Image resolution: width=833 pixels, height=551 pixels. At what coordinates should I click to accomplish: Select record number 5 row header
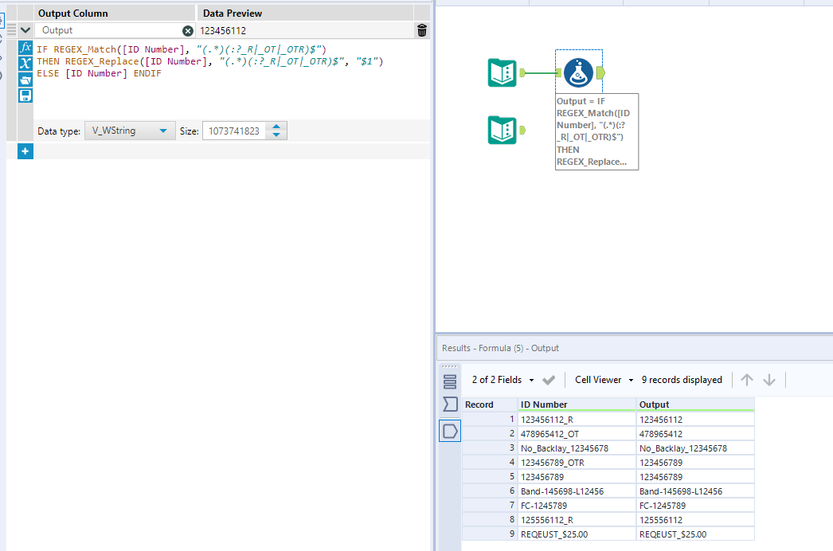(490, 477)
